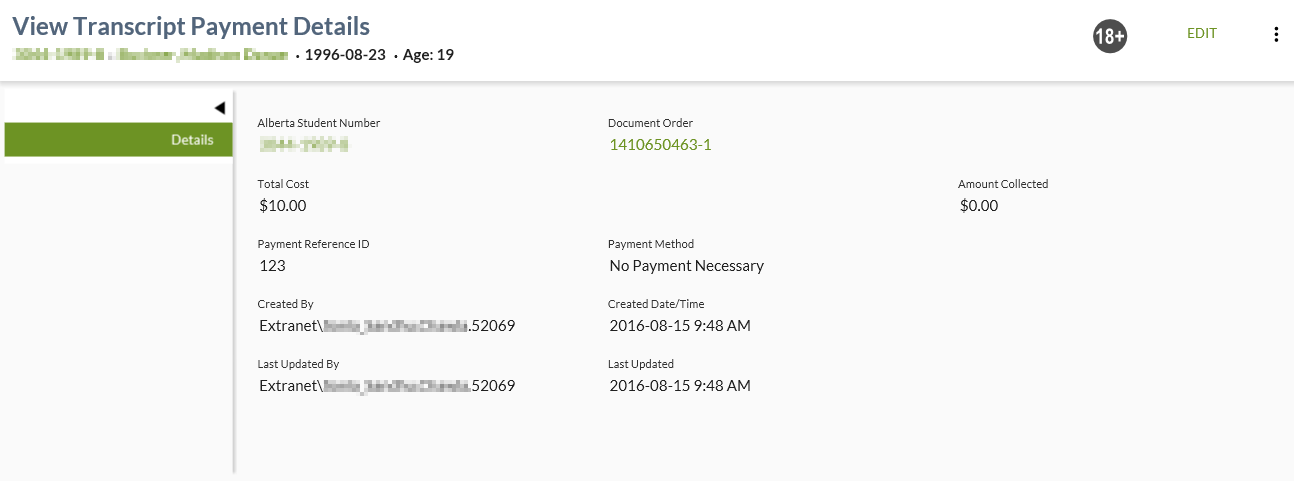The height and width of the screenshot is (481, 1294).
Task: Click the Amount Collected value $0.00
Action: point(978,206)
